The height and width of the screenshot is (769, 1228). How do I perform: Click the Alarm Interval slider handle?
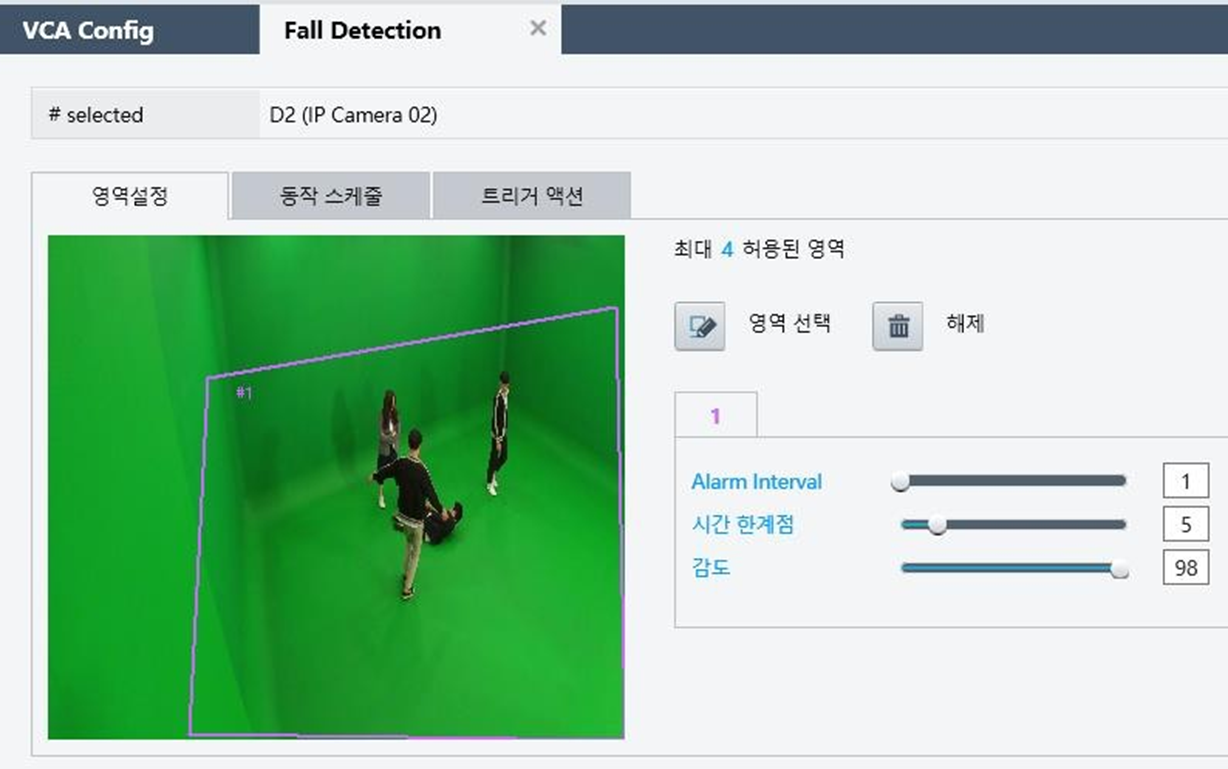[x=901, y=481]
